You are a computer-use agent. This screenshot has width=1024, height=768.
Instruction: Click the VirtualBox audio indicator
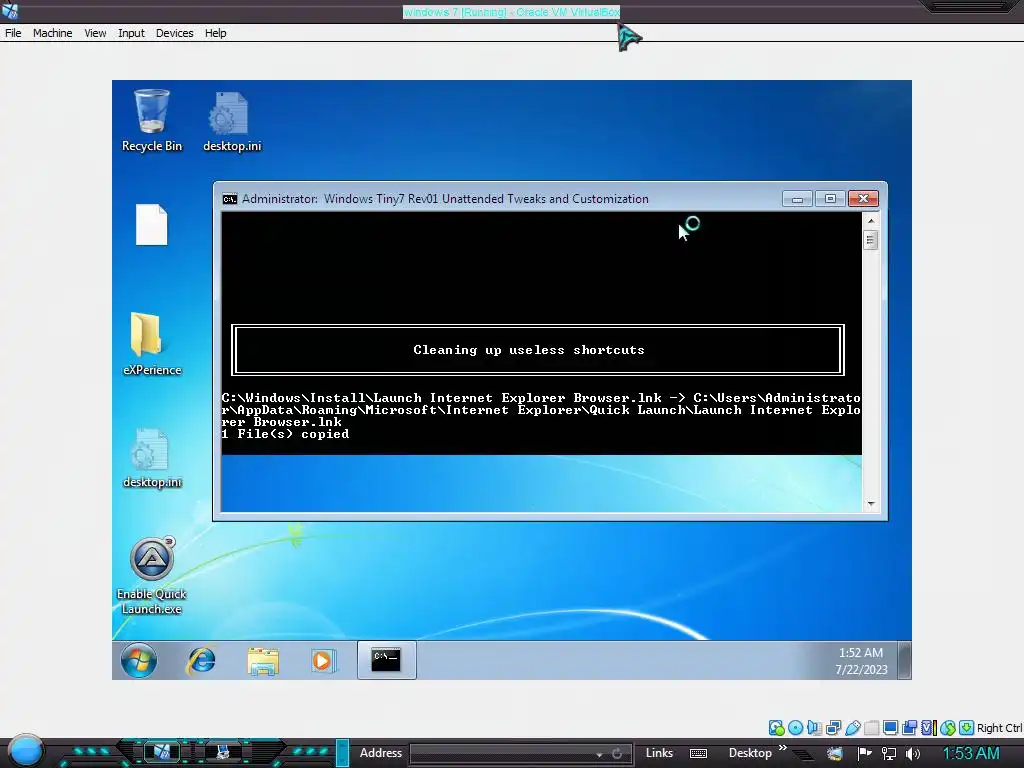coord(814,728)
